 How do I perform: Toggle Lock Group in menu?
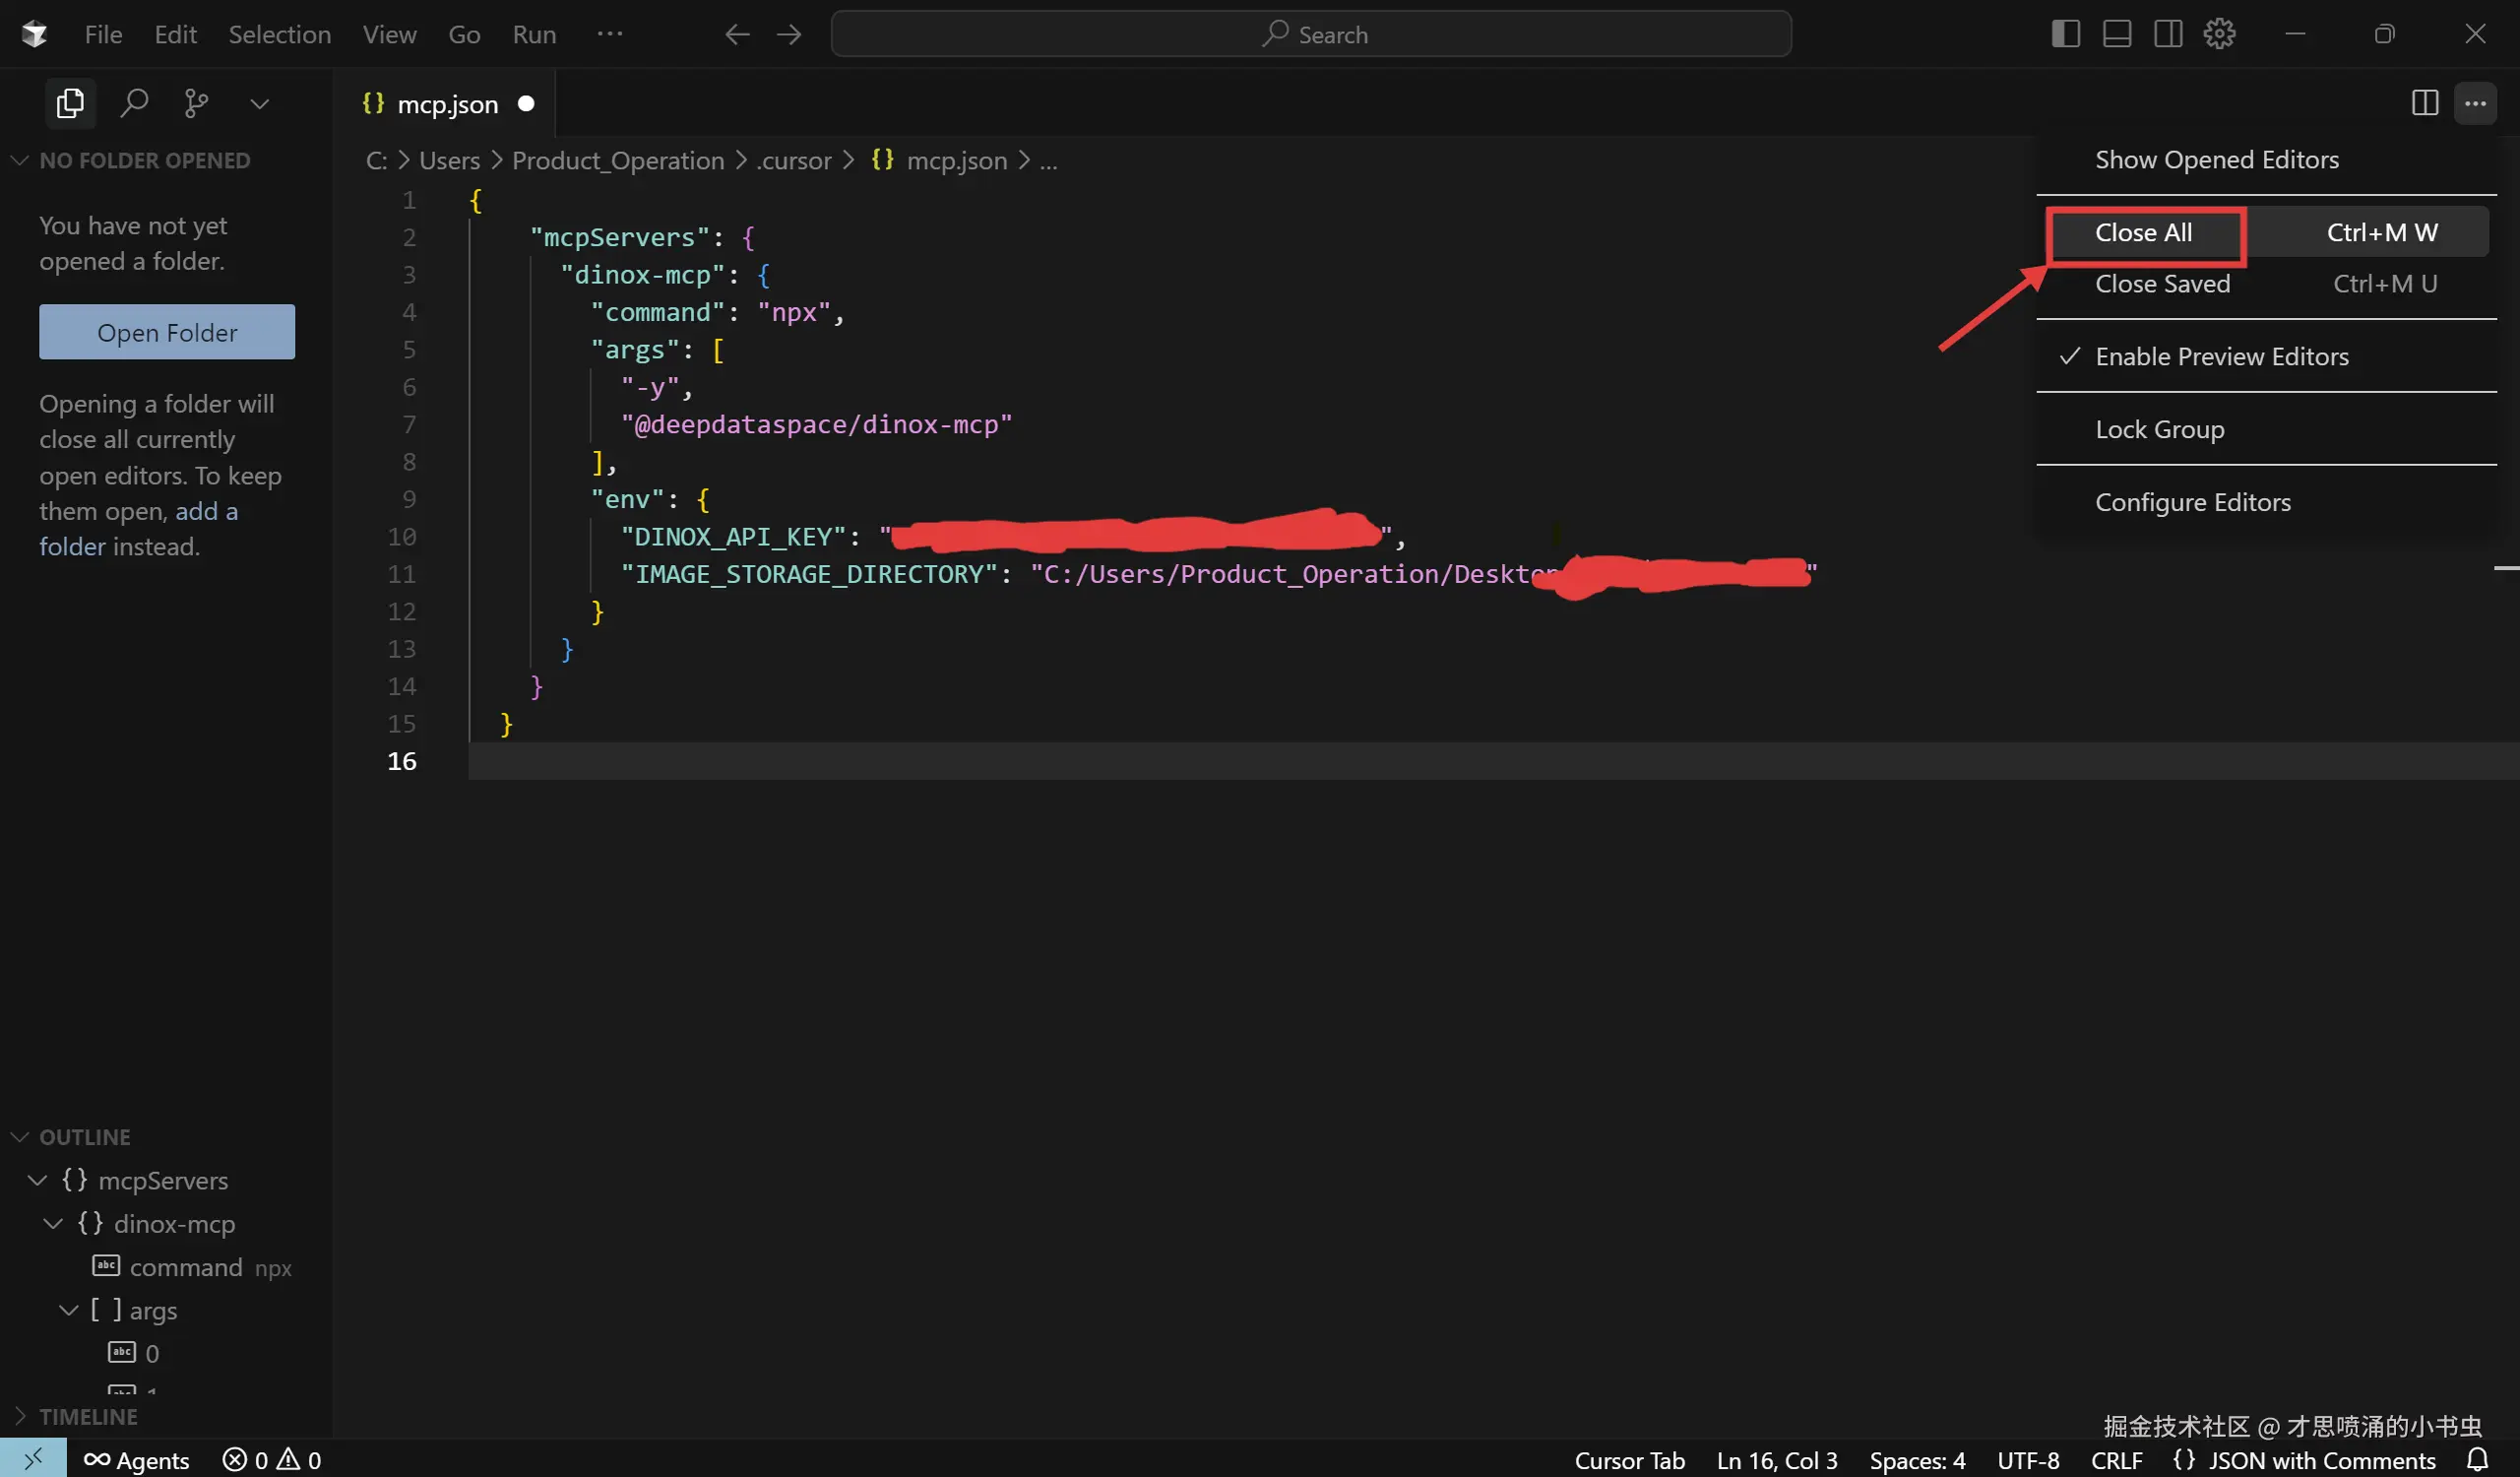click(2159, 430)
